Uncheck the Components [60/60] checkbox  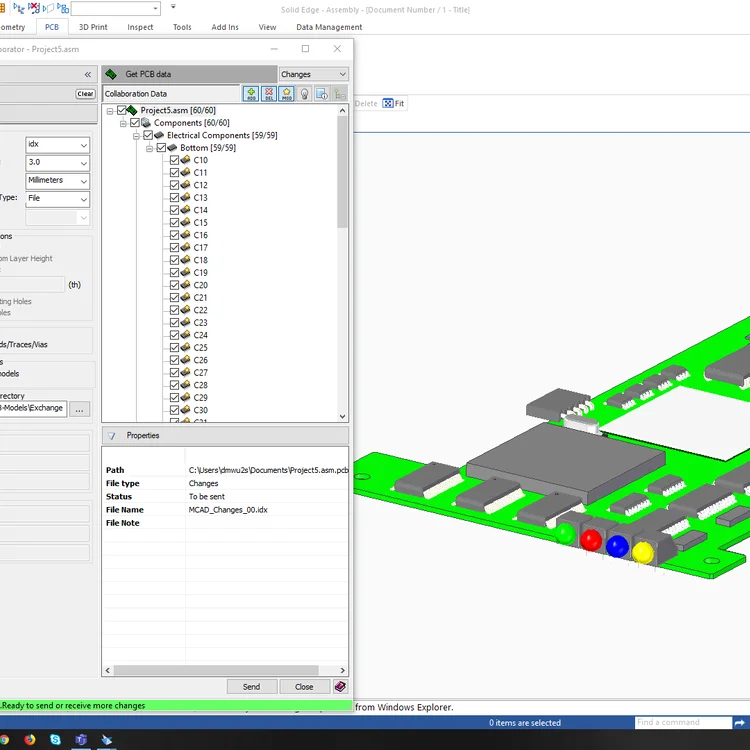135,123
